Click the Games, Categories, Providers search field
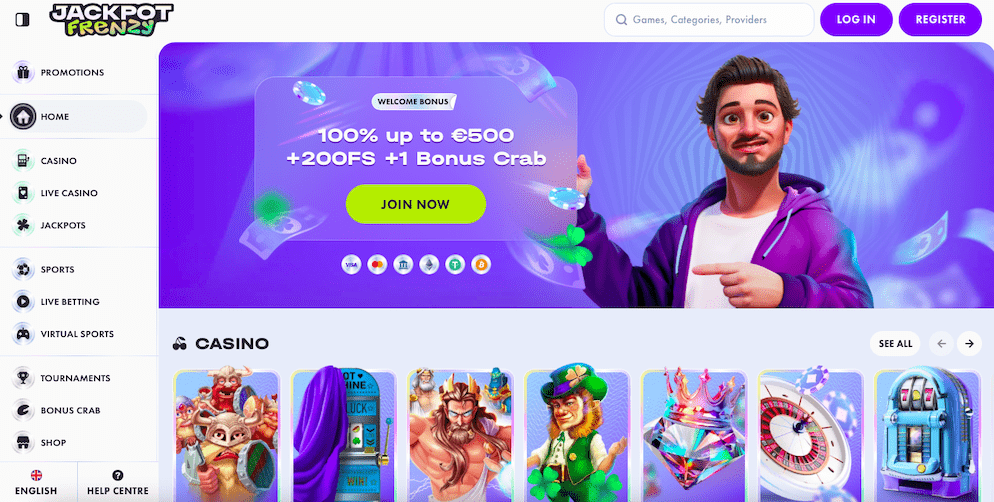994x502 pixels. [709, 20]
